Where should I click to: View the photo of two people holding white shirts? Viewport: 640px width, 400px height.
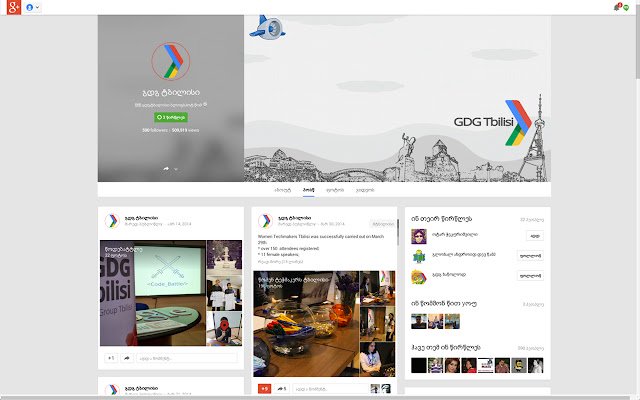224,293
